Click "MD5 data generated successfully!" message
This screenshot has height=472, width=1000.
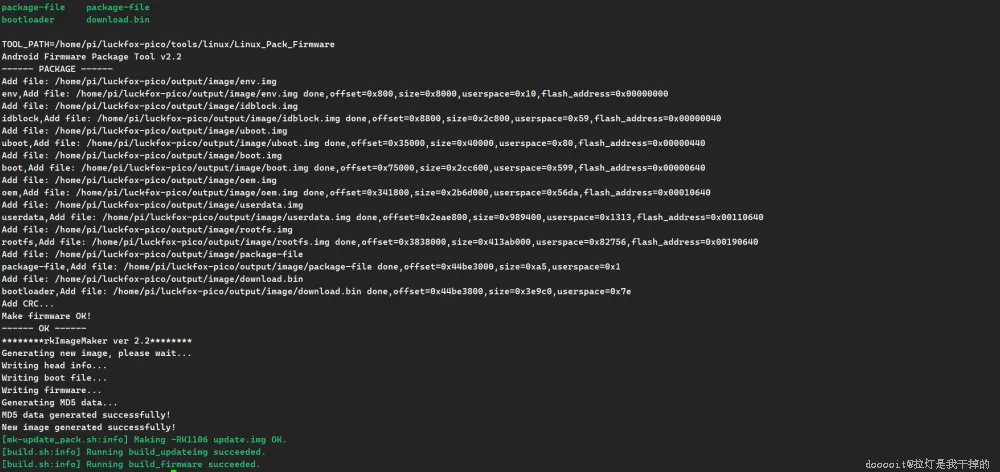pyautogui.click(x=85, y=414)
